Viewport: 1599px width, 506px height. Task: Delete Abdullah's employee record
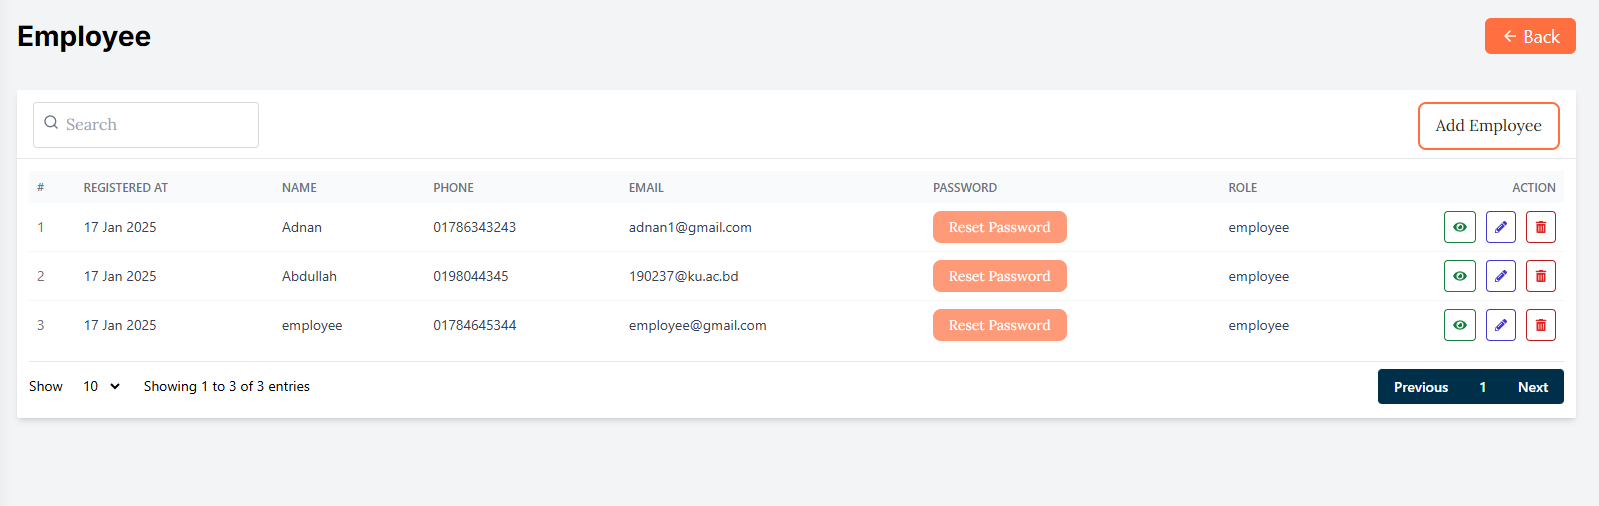[1540, 276]
